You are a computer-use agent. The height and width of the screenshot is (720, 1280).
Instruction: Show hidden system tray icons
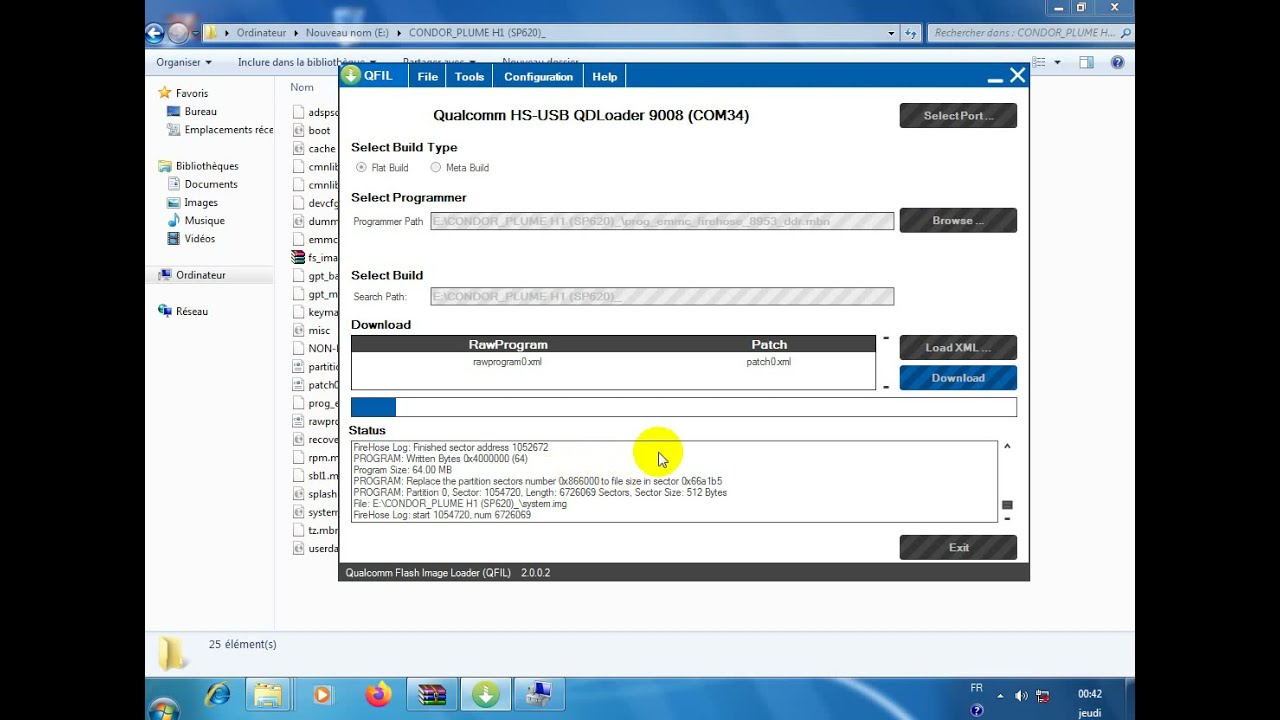[1000, 696]
